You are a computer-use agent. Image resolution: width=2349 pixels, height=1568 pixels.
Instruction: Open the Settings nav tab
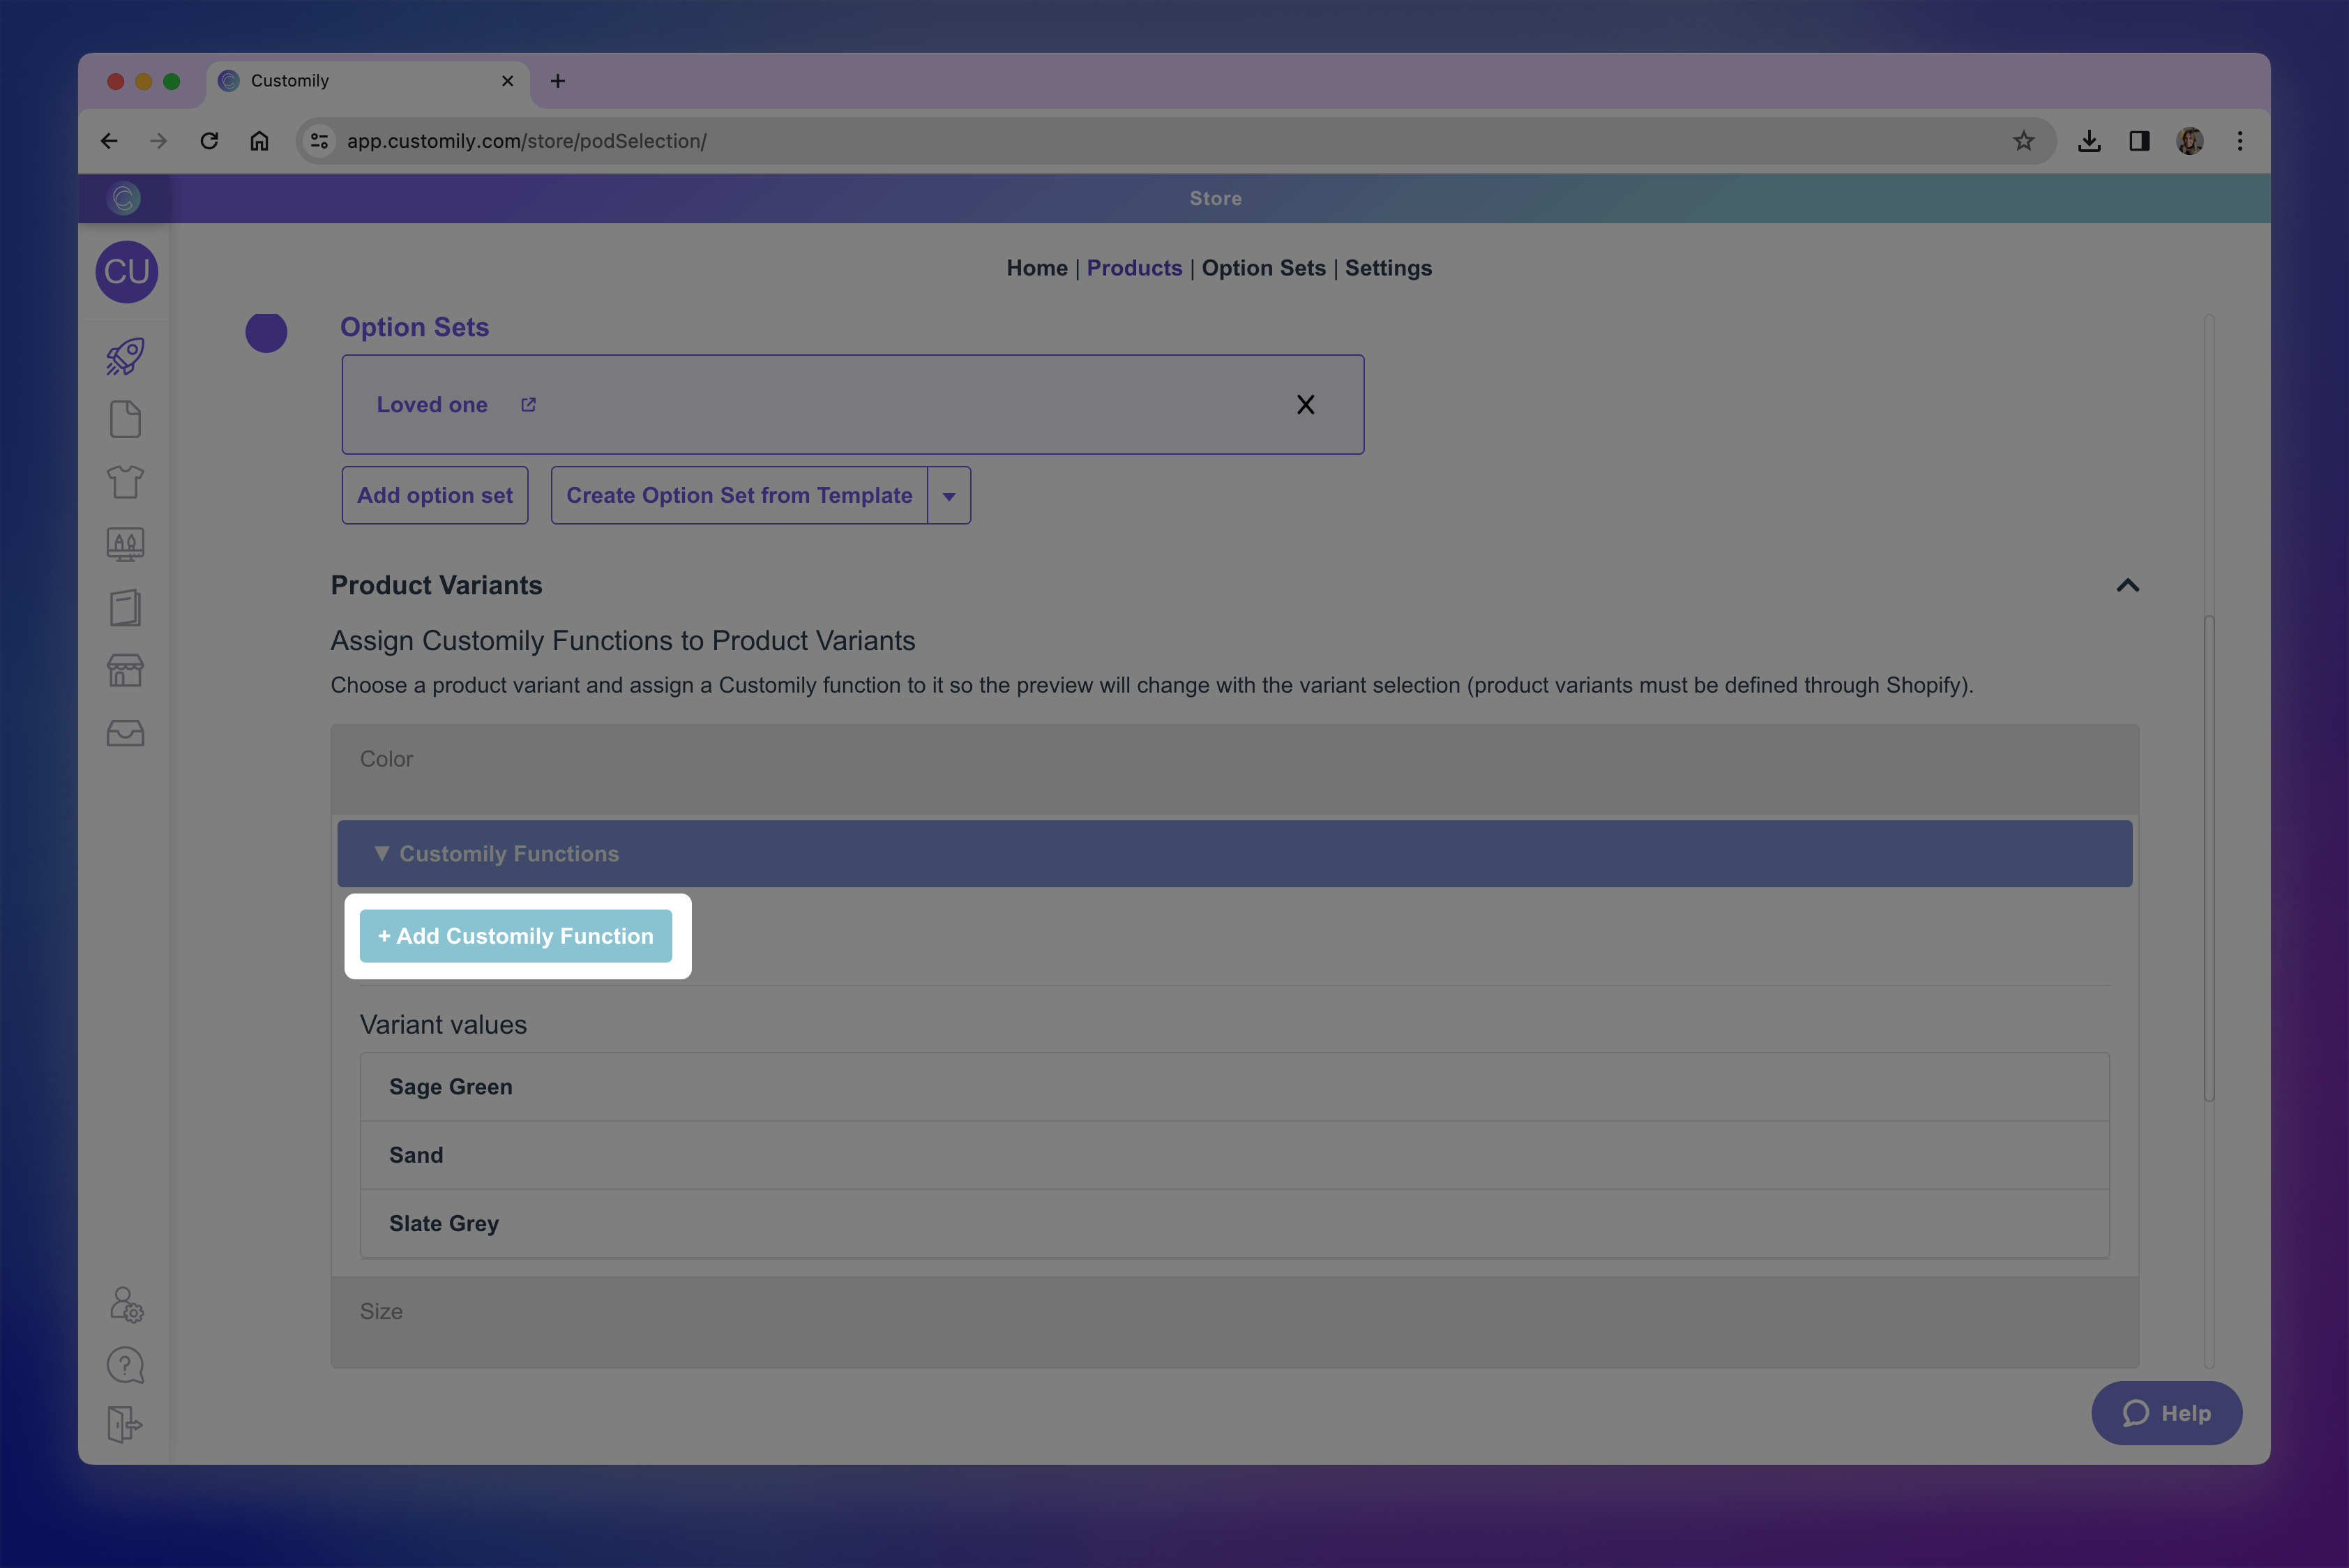coord(1387,268)
